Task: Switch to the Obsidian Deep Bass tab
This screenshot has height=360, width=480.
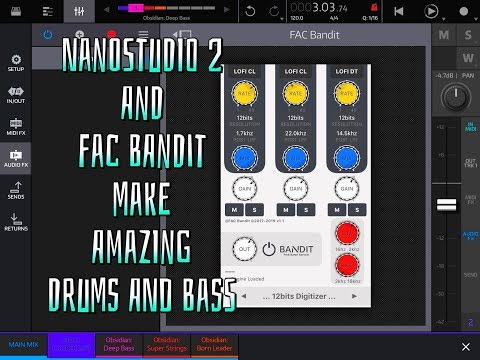Action: click(119, 345)
